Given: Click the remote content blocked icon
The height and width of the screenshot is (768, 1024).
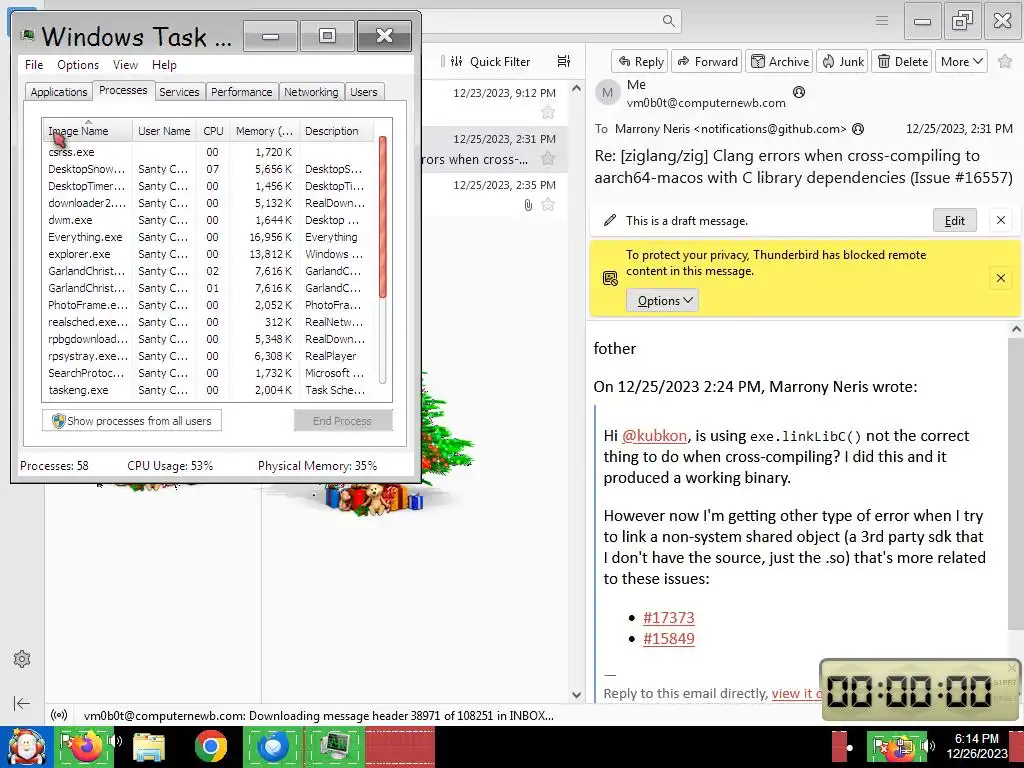Looking at the screenshot, I should (610, 278).
